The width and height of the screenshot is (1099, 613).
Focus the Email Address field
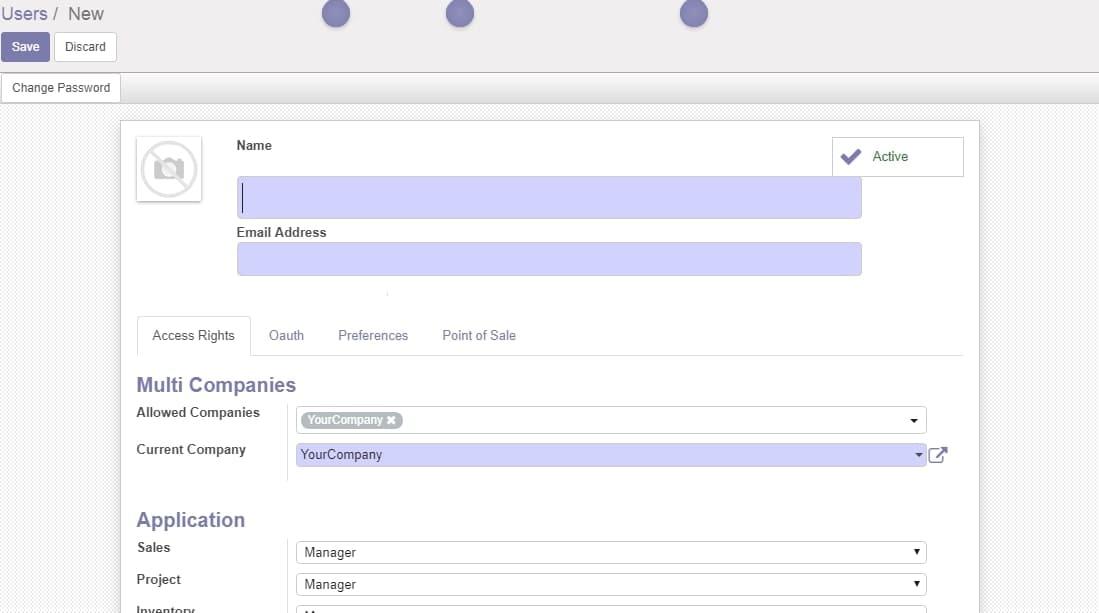click(549, 259)
